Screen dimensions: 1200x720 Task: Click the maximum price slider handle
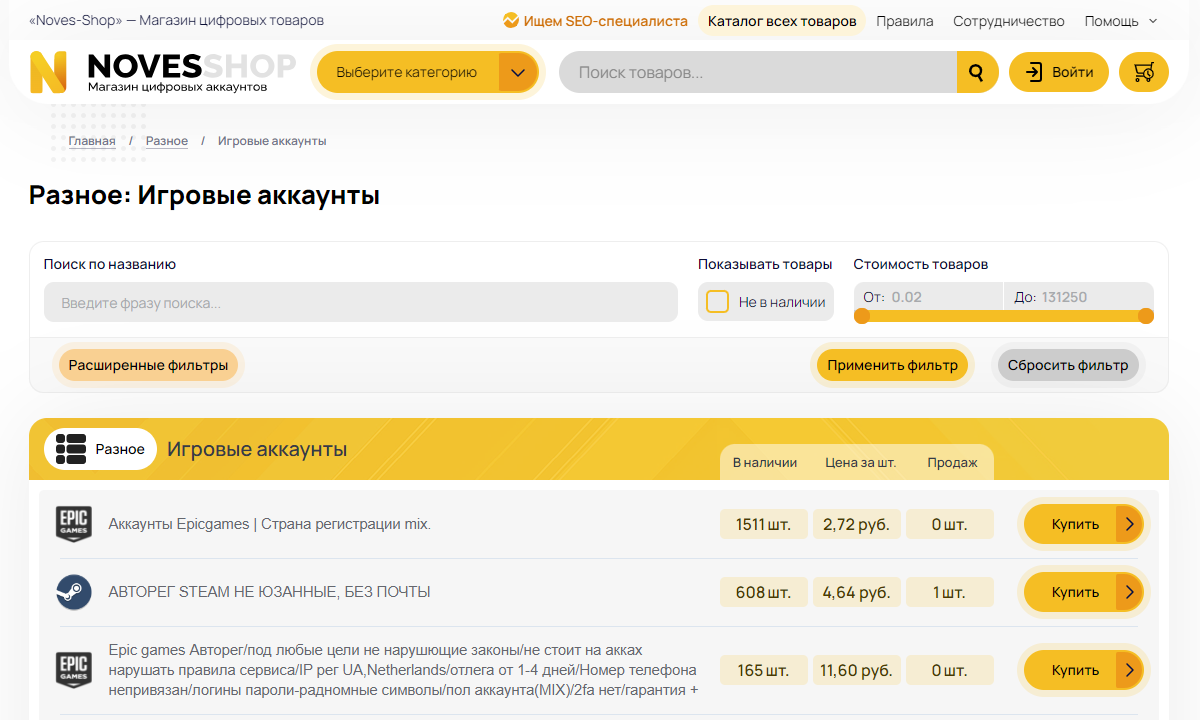click(1146, 316)
